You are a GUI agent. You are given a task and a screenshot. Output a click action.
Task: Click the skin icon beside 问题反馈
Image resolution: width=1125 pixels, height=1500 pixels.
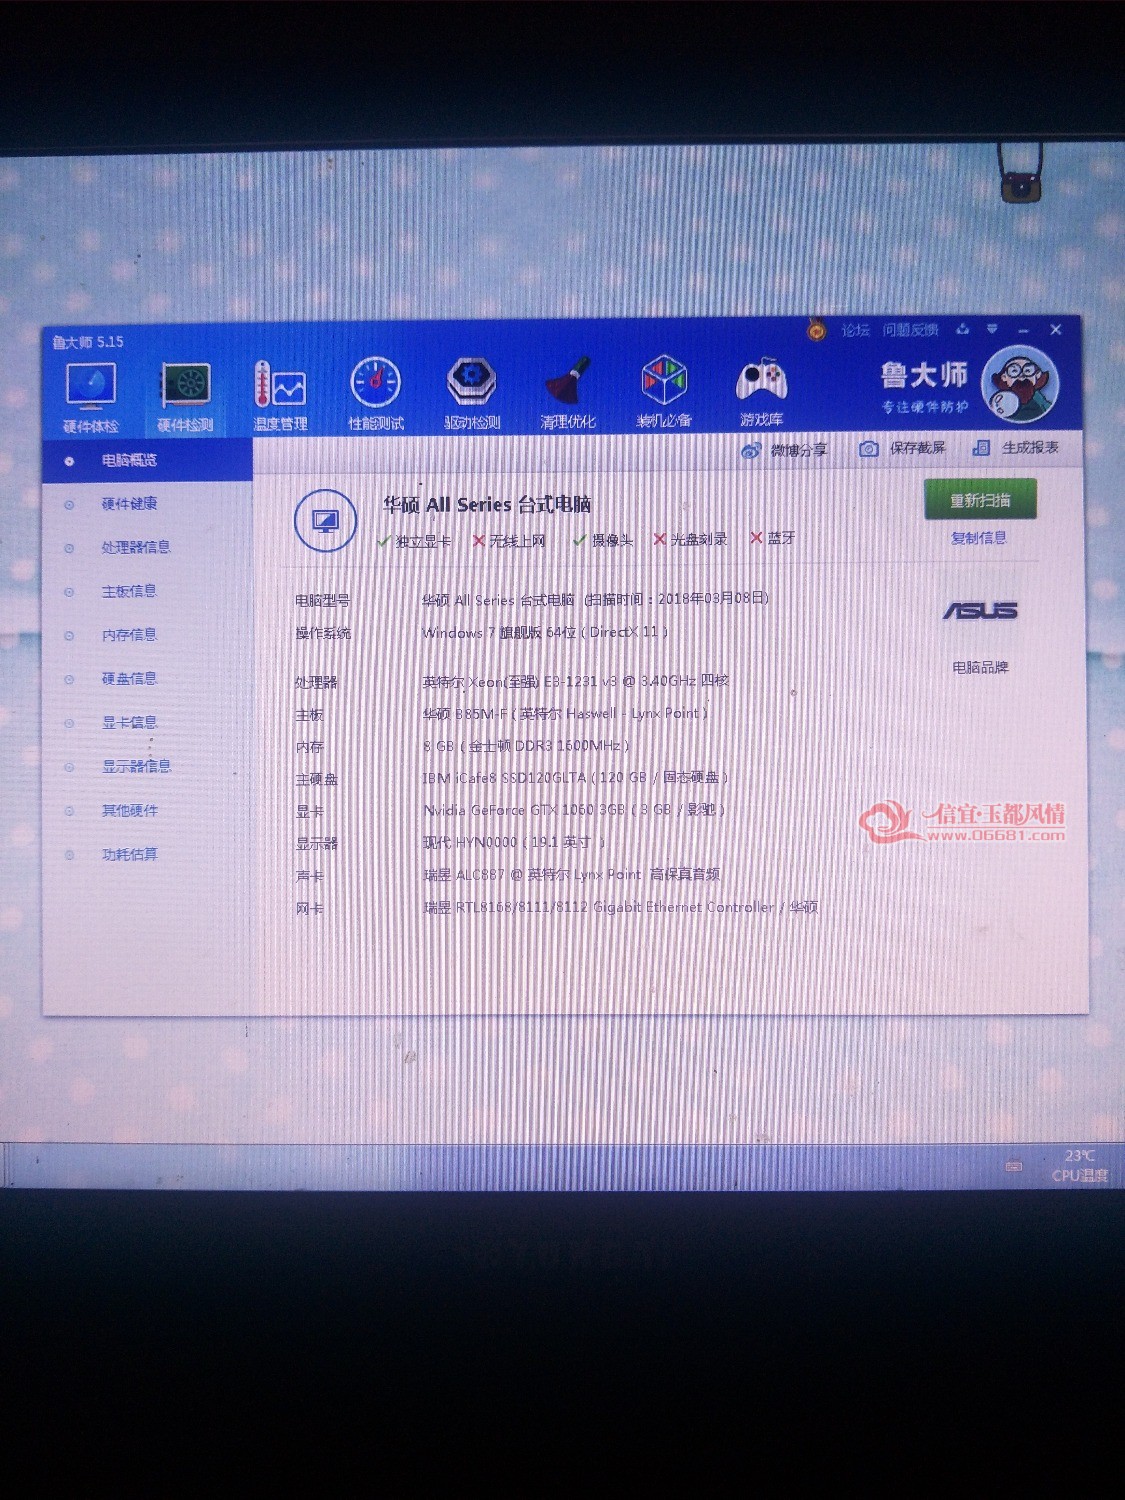(962, 329)
